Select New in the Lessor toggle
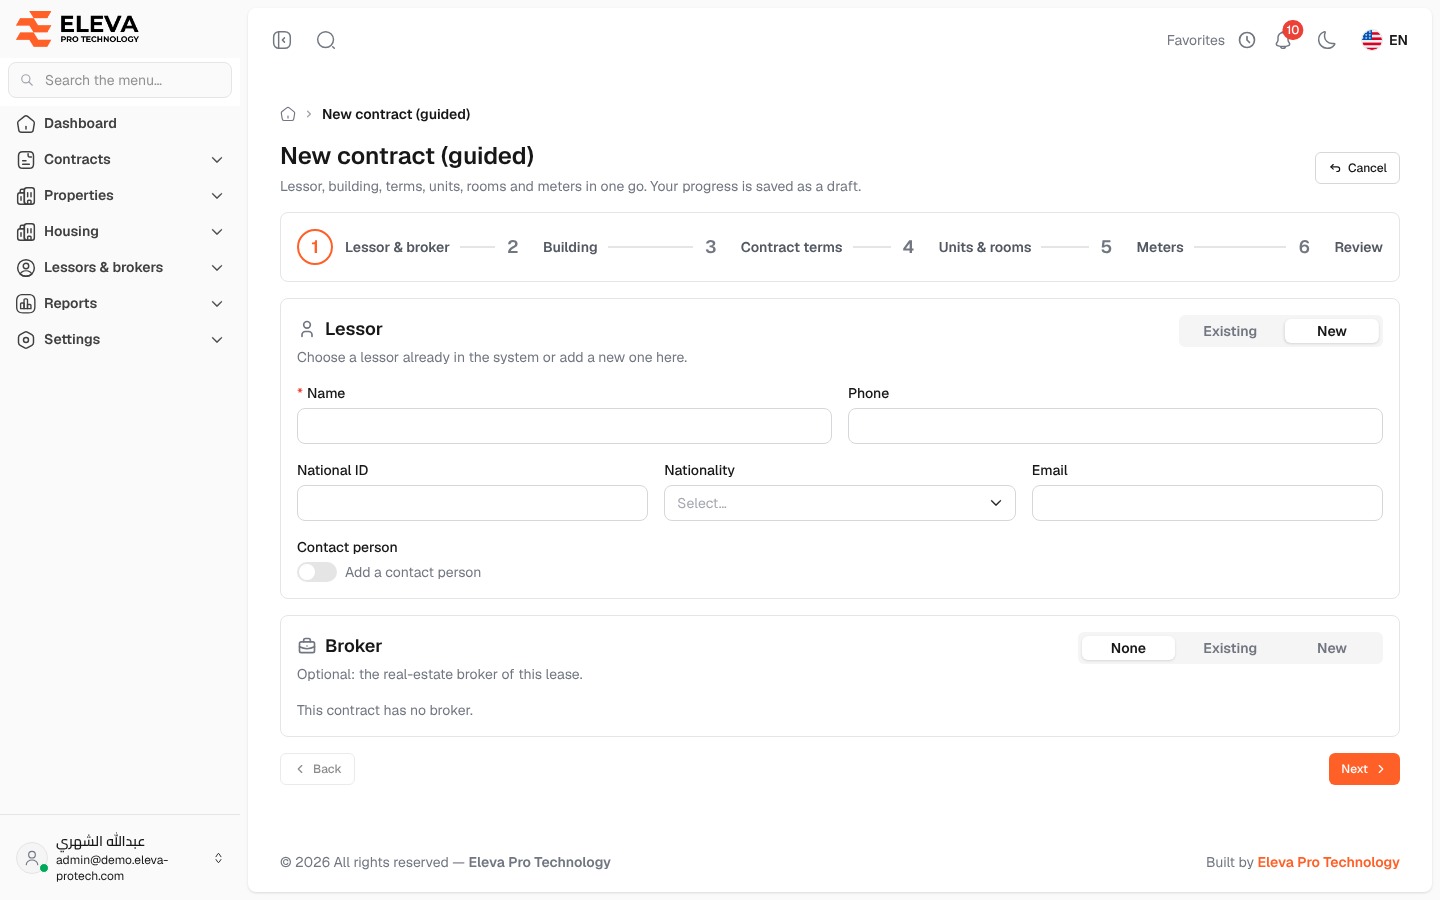 click(x=1332, y=331)
